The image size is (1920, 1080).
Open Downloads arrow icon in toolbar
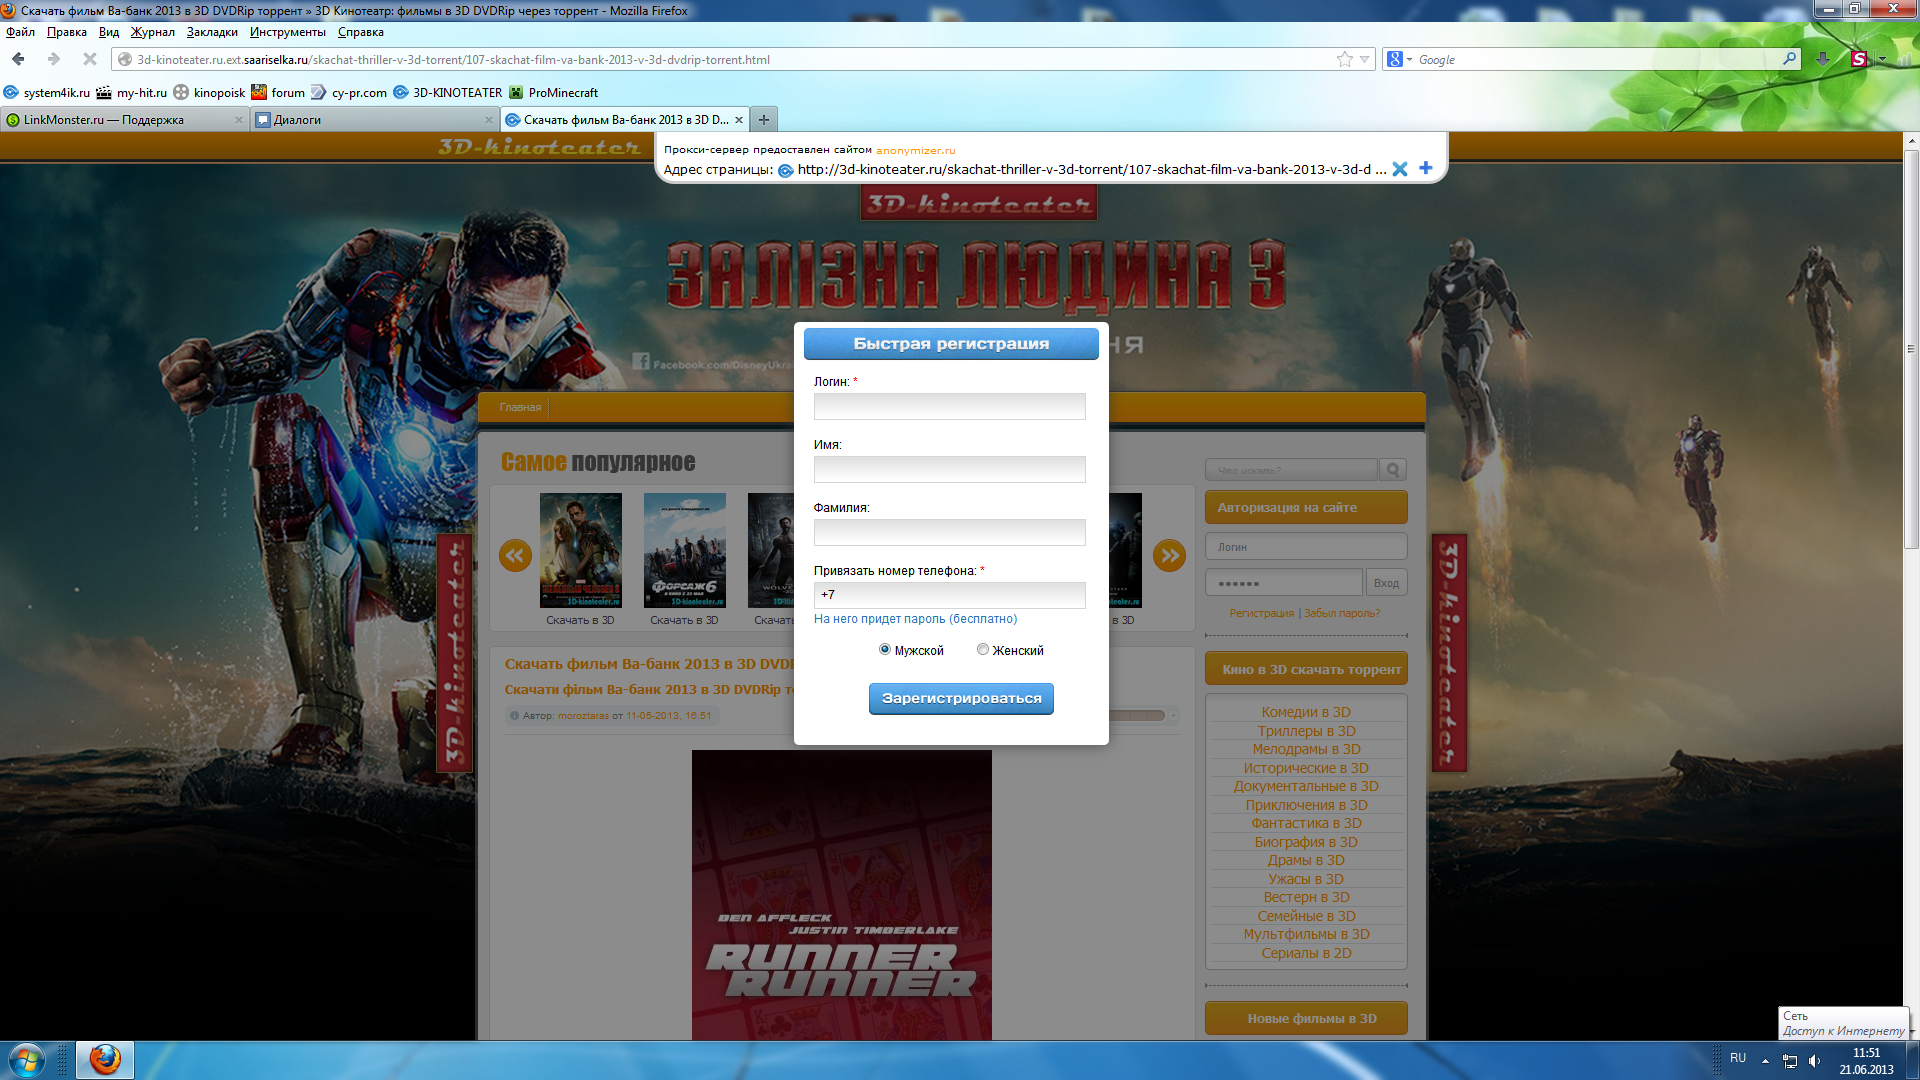(x=1822, y=59)
